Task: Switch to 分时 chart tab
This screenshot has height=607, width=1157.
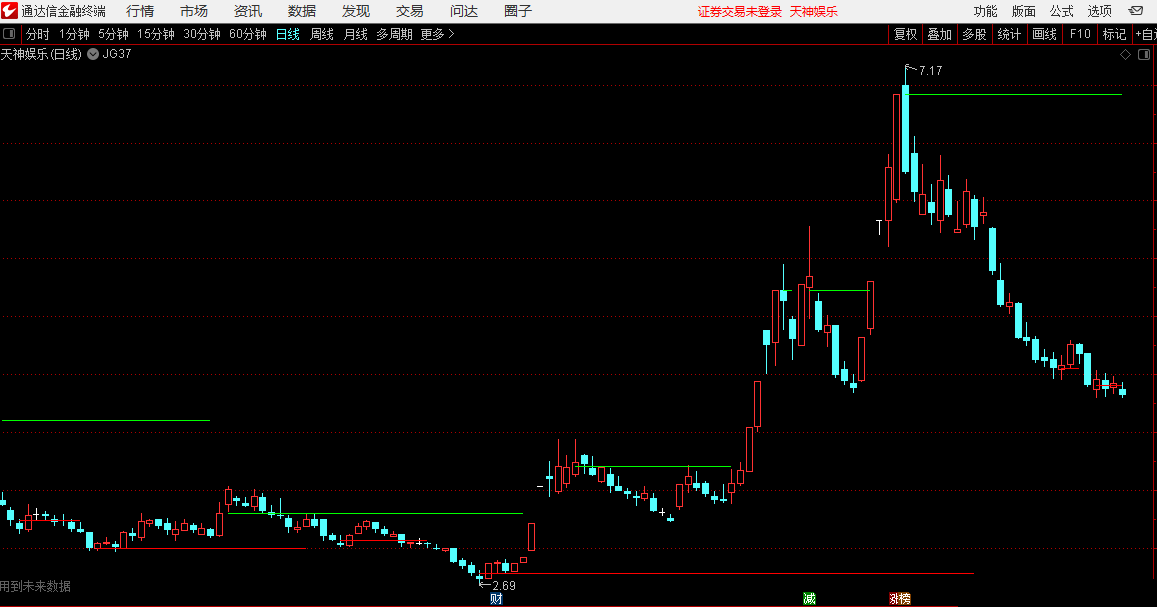Action: 38,34
